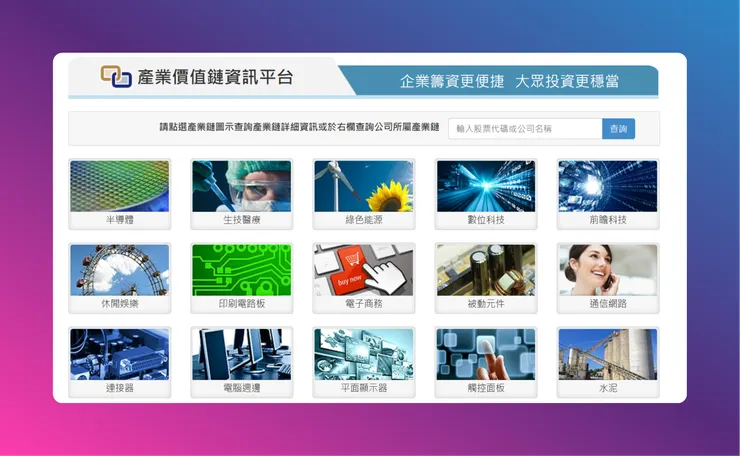Click the 綠色能源 label link
Screen dimensions: 740x456
pos(364,220)
